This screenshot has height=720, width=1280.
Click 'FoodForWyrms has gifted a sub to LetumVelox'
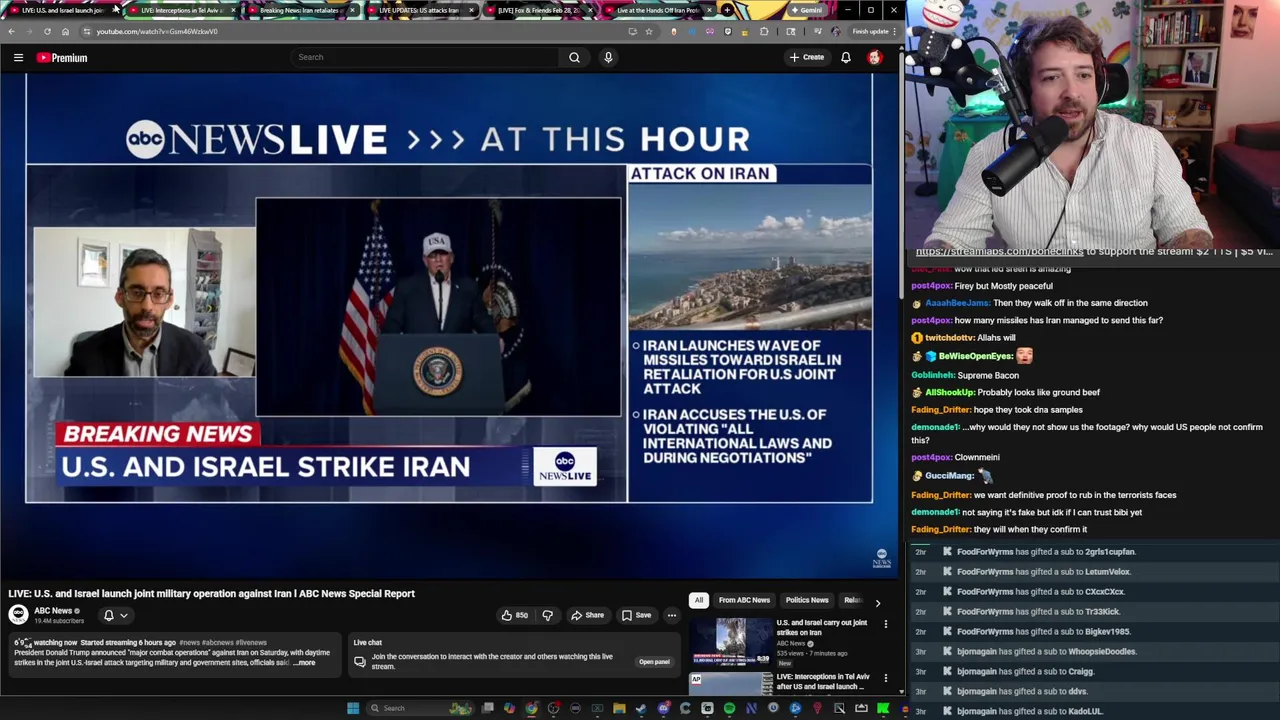pyautogui.click(x=1043, y=572)
